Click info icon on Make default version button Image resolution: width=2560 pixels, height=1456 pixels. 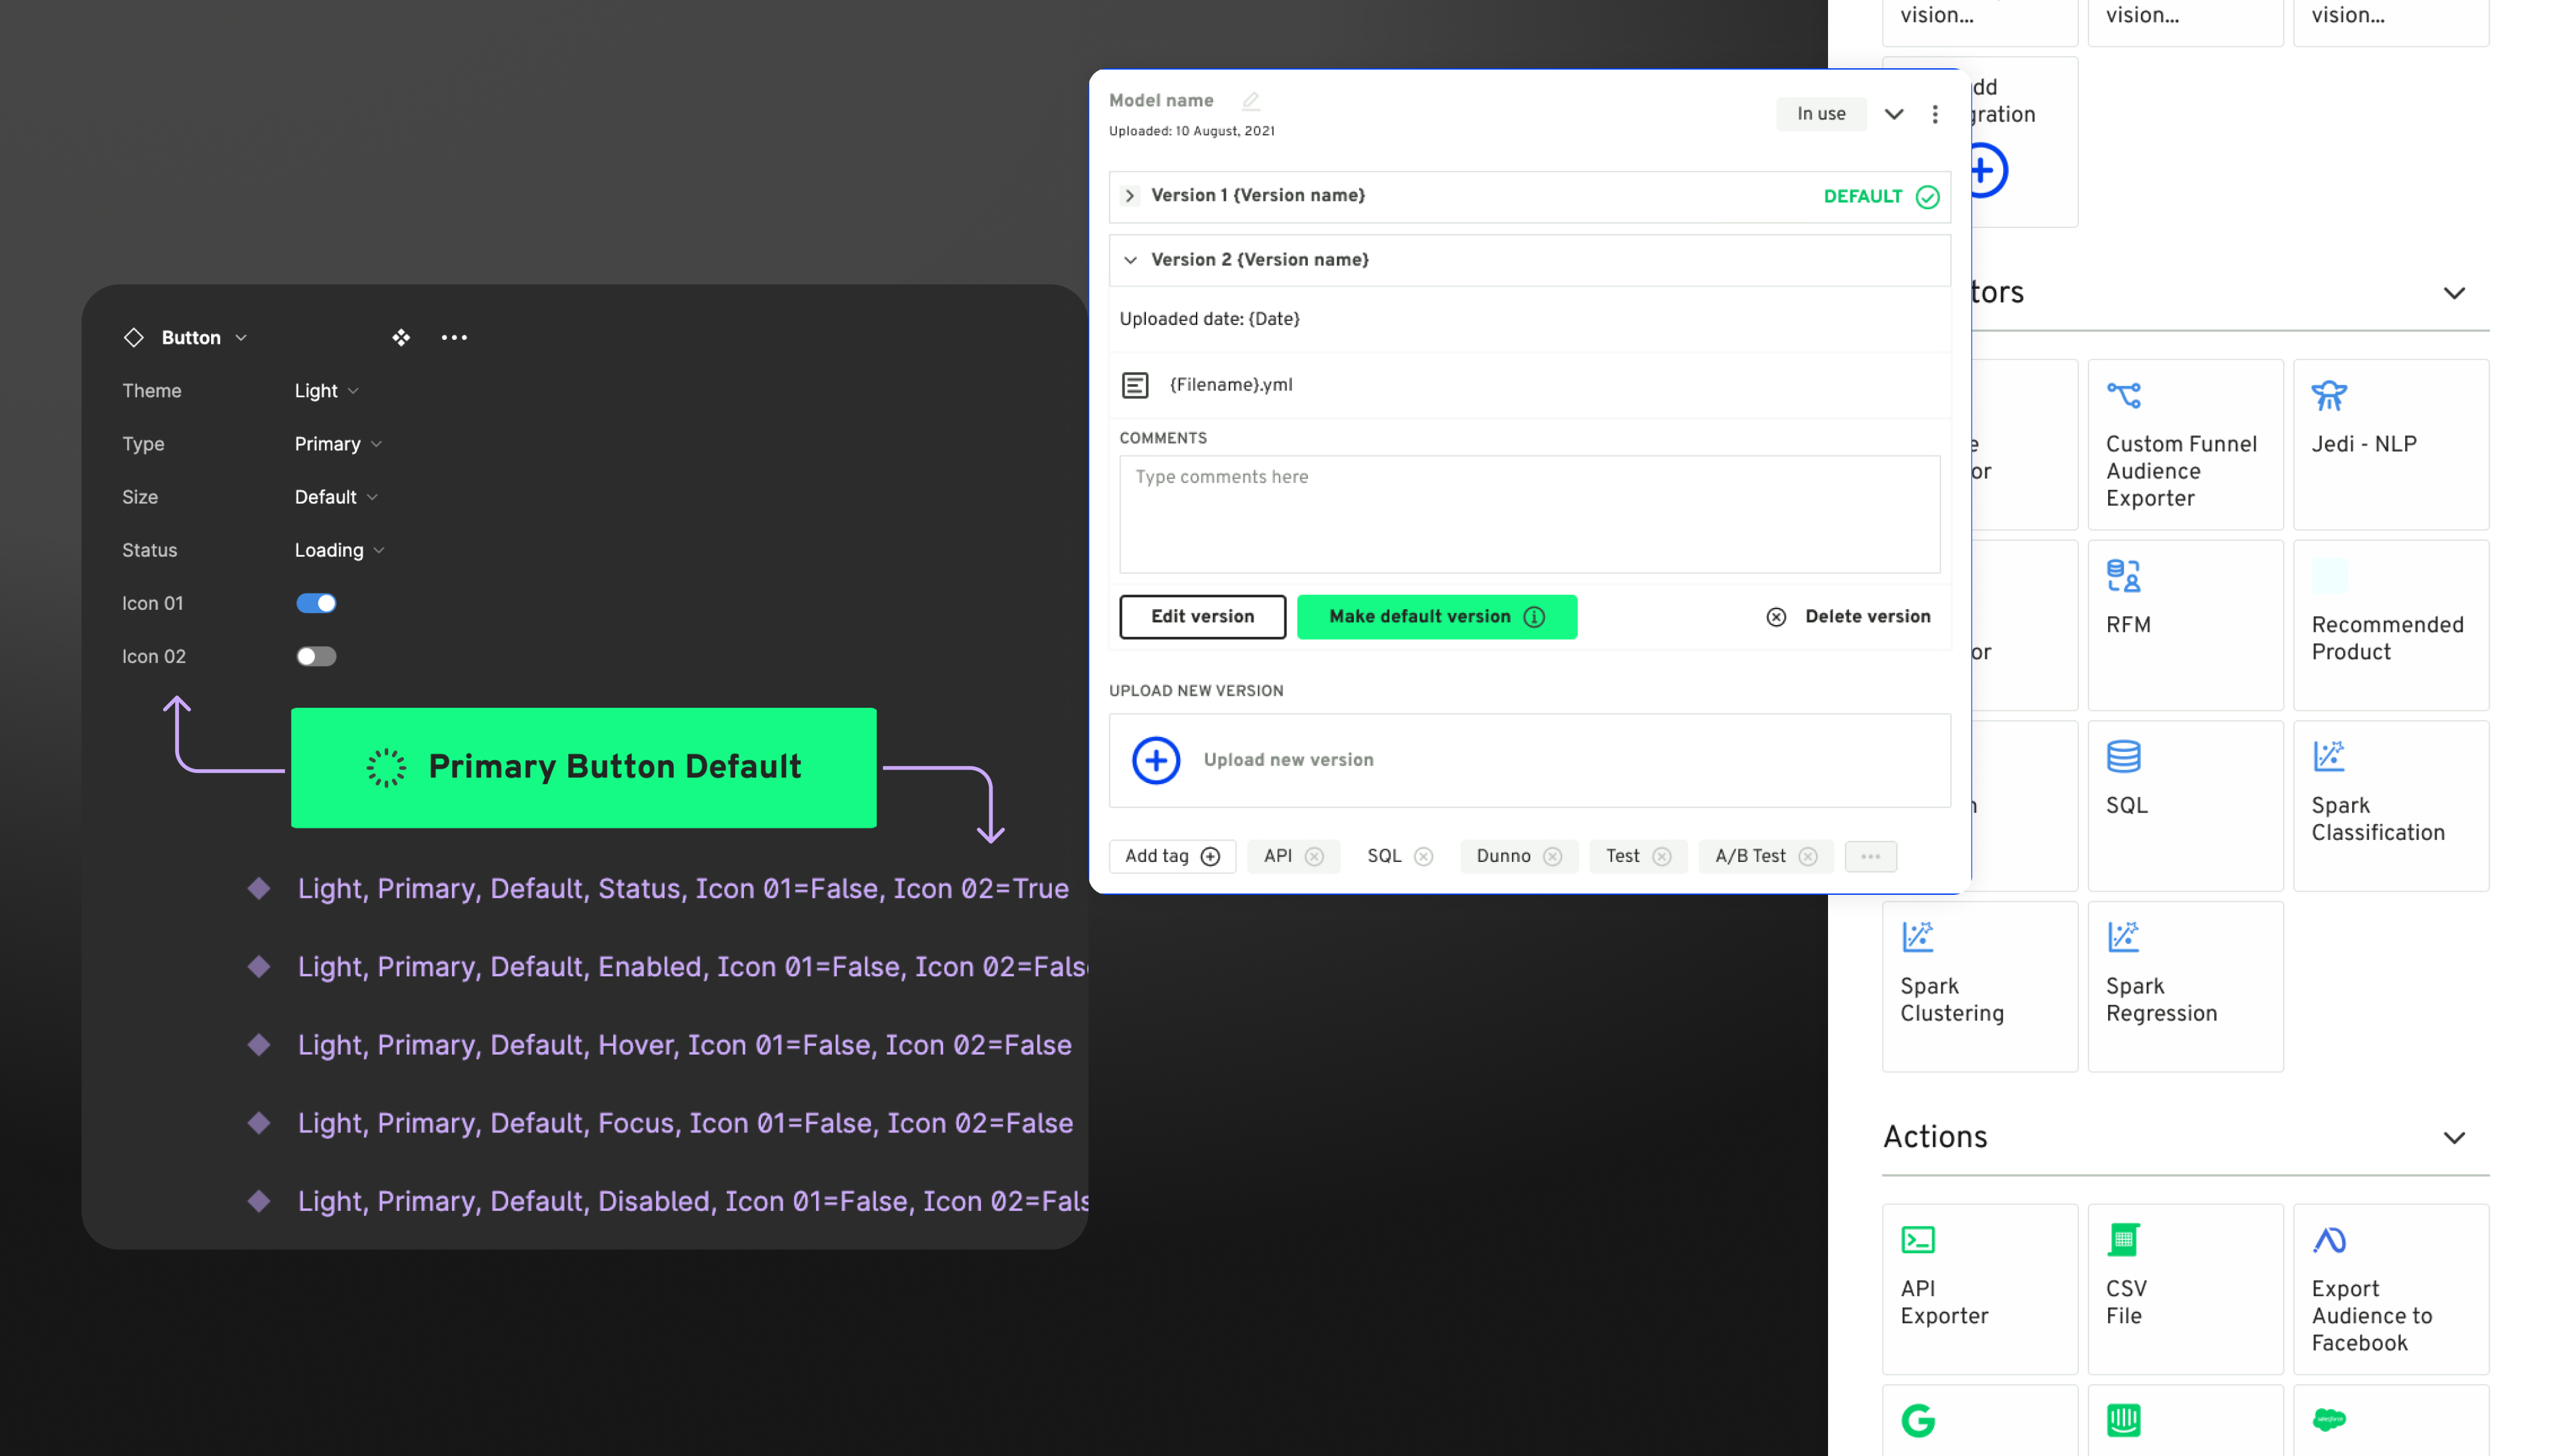tap(1534, 617)
